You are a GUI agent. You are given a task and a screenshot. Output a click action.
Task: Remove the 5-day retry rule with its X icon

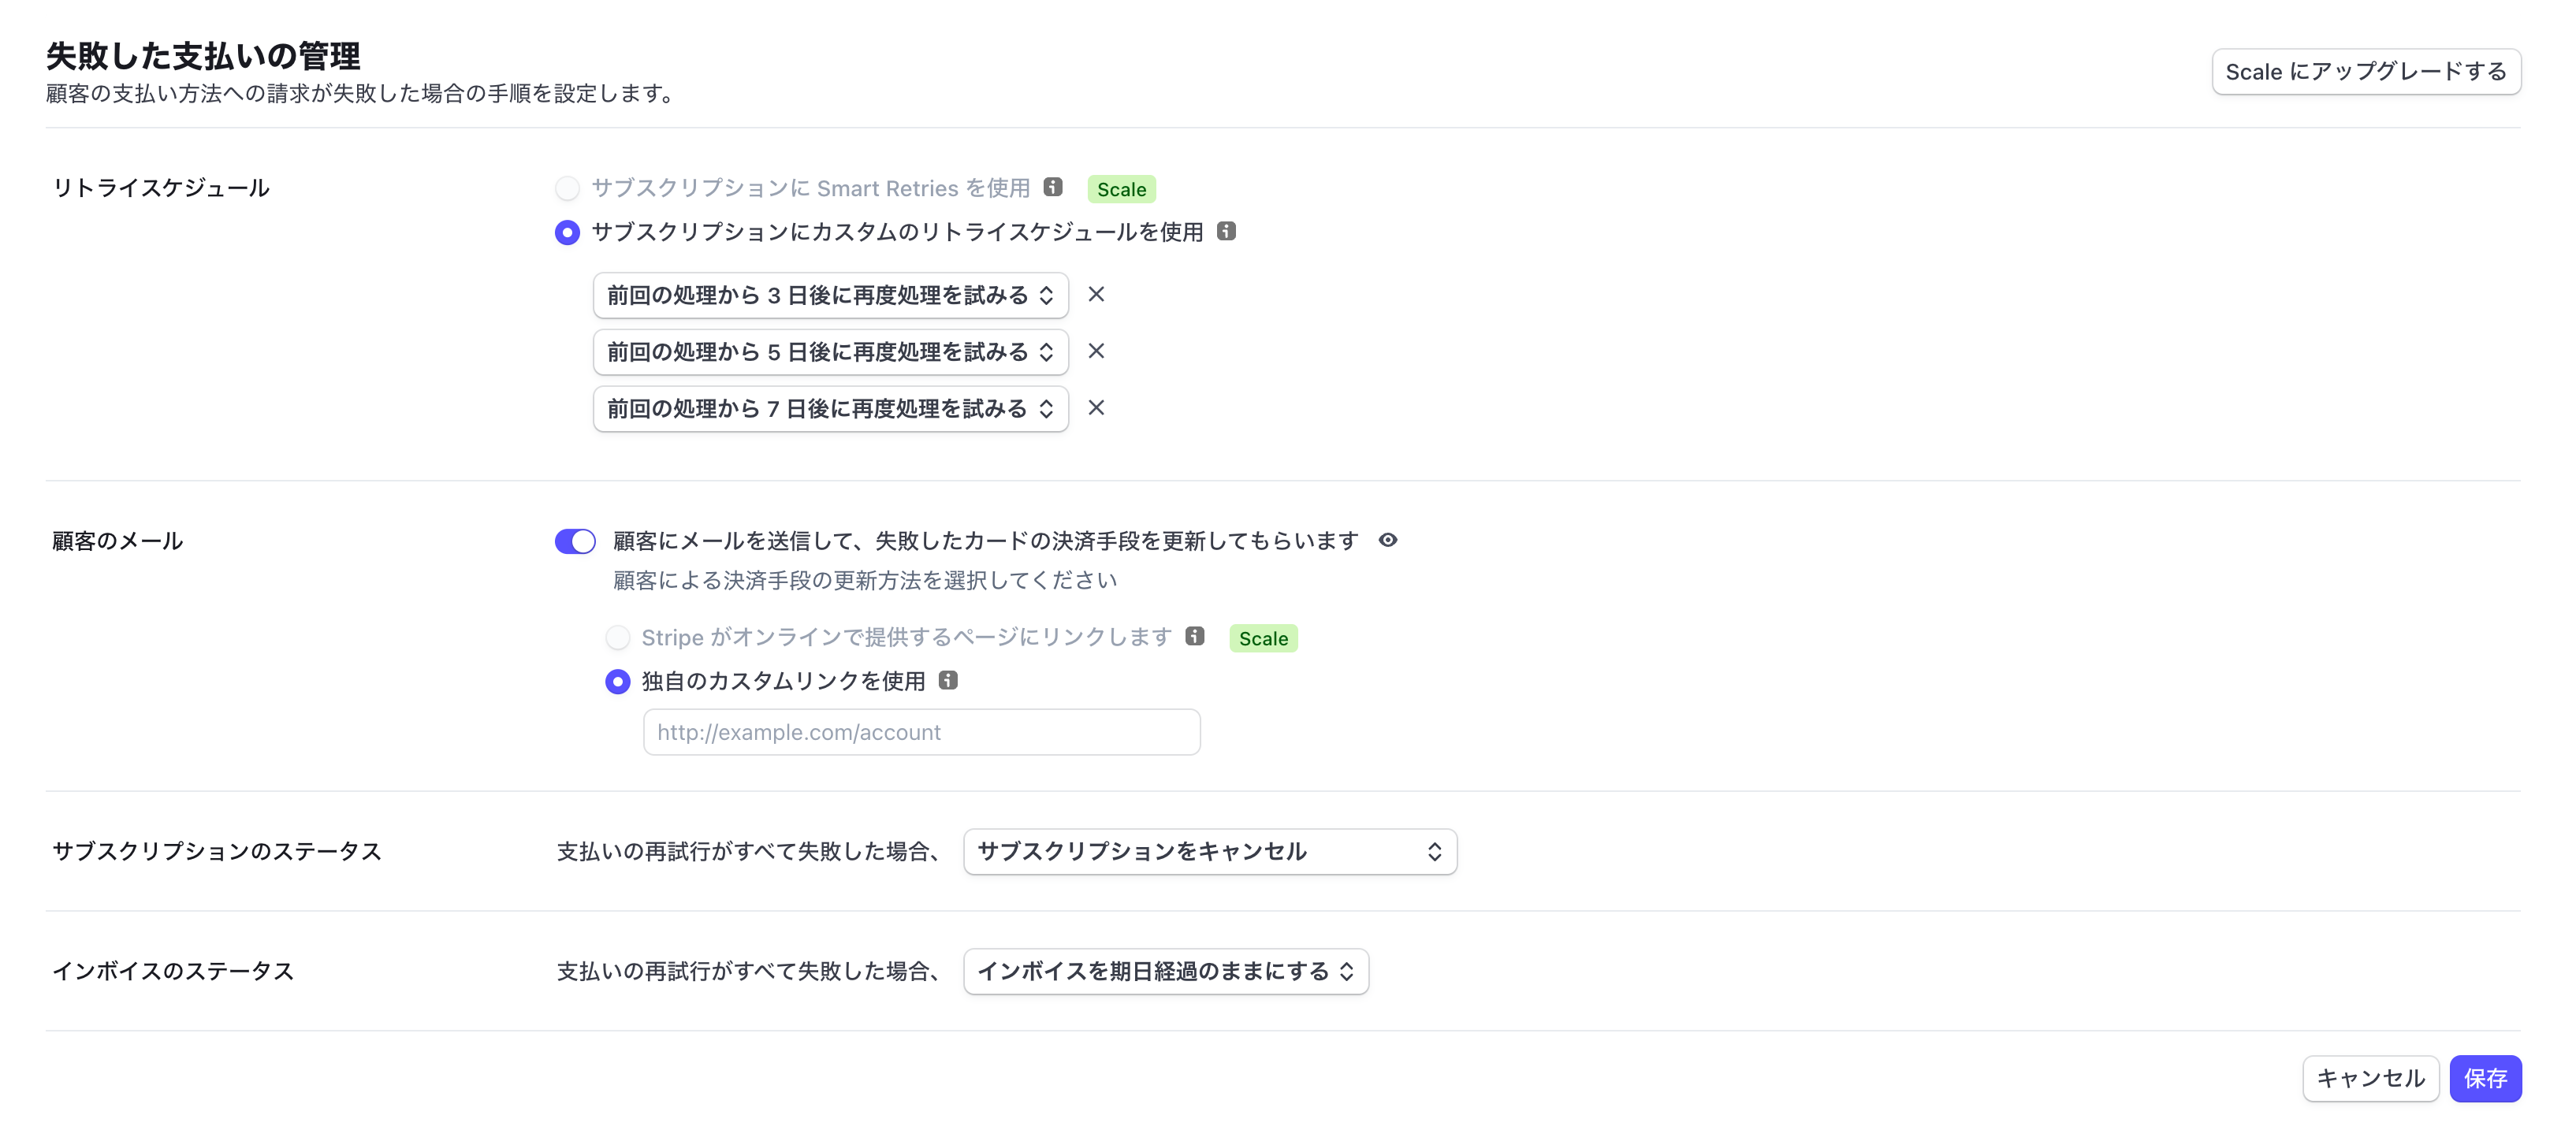tap(1097, 351)
